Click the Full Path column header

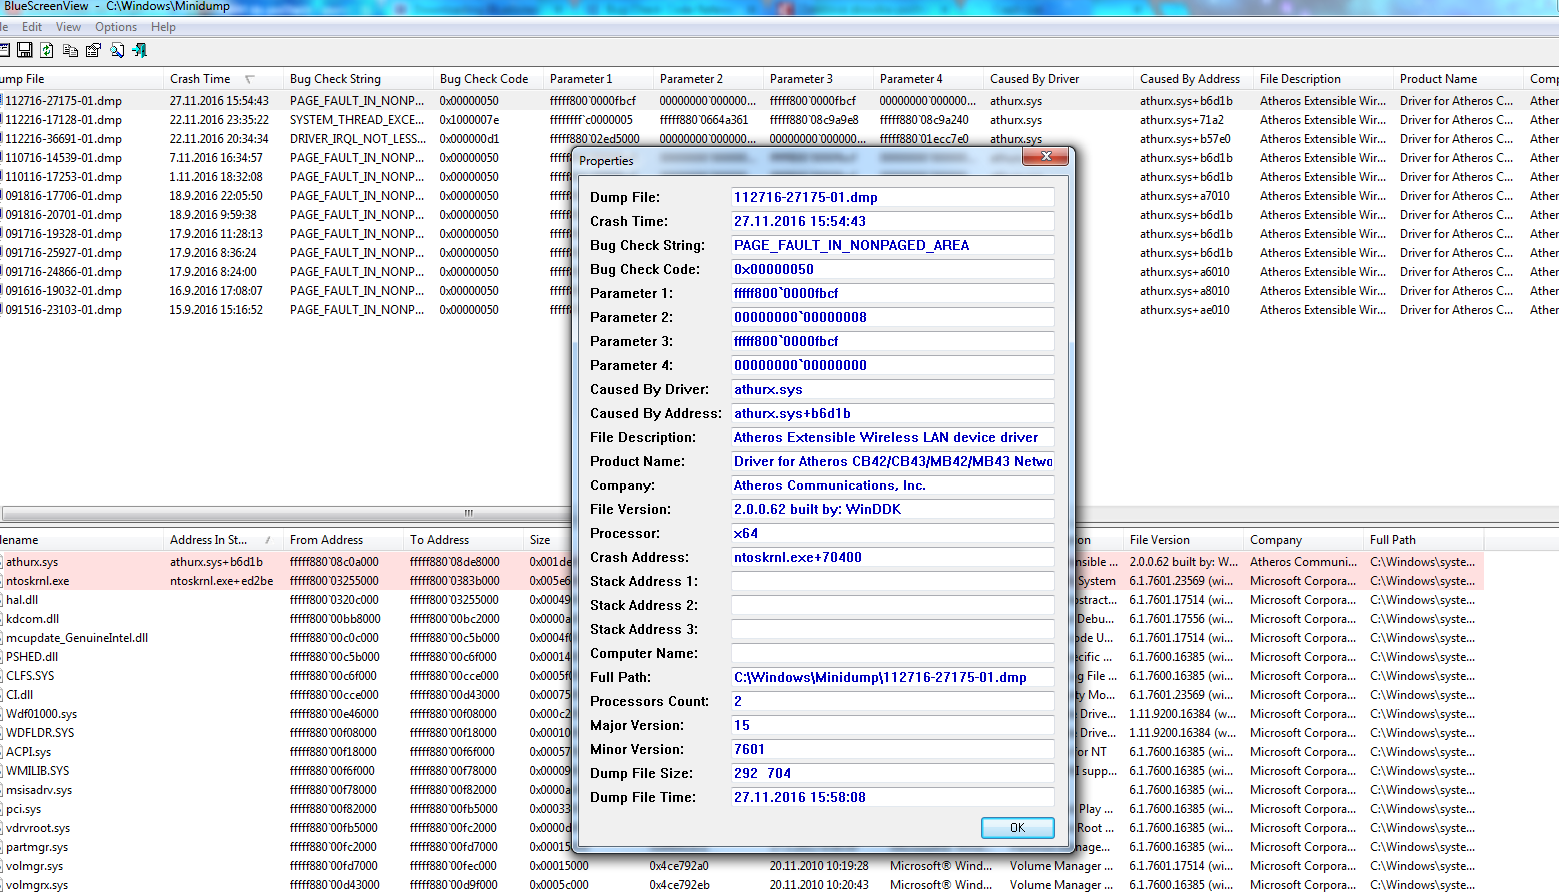[x=1423, y=540]
